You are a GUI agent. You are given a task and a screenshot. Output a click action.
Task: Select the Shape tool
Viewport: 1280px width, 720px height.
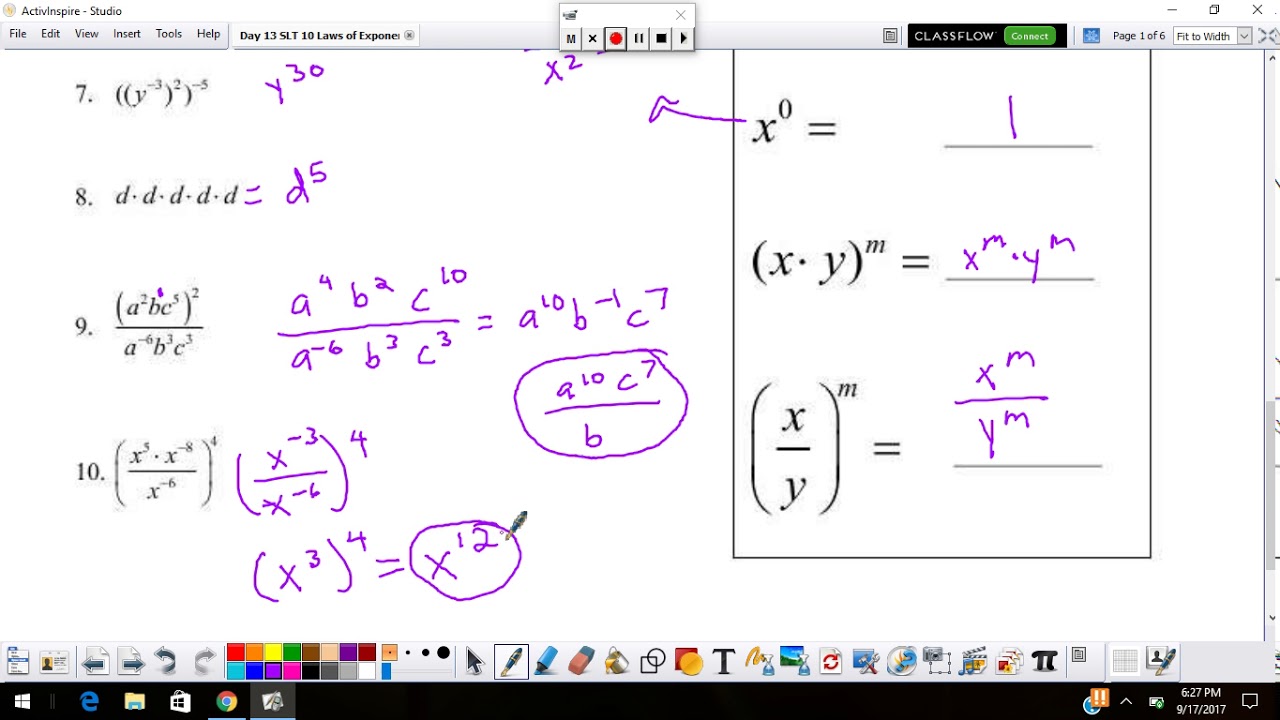pos(653,661)
